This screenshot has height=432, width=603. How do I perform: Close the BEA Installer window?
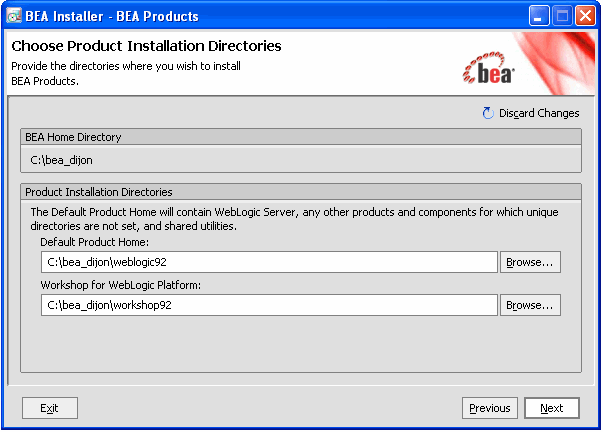point(585,16)
